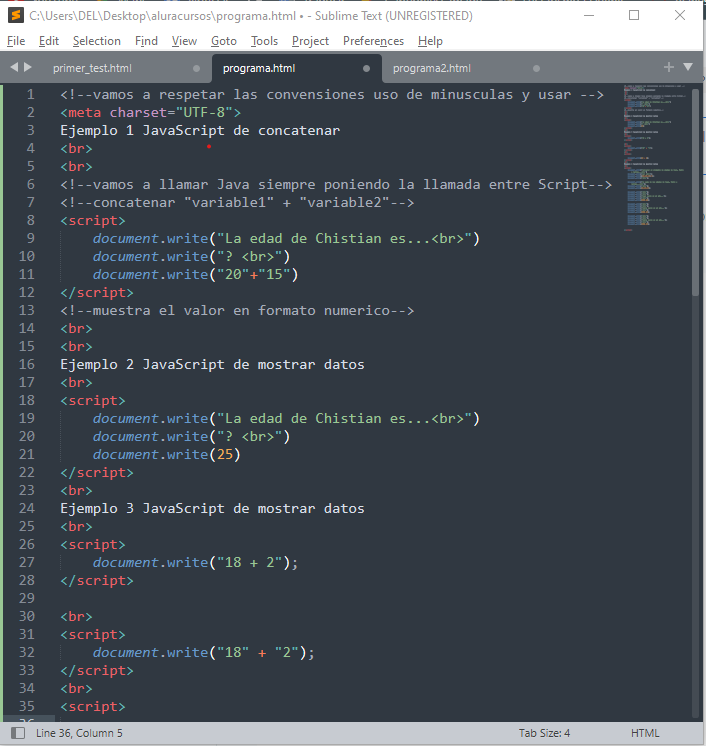Click line number 18 in gutter
The height and width of the screenshot is (746, 706).
(27, 400)
